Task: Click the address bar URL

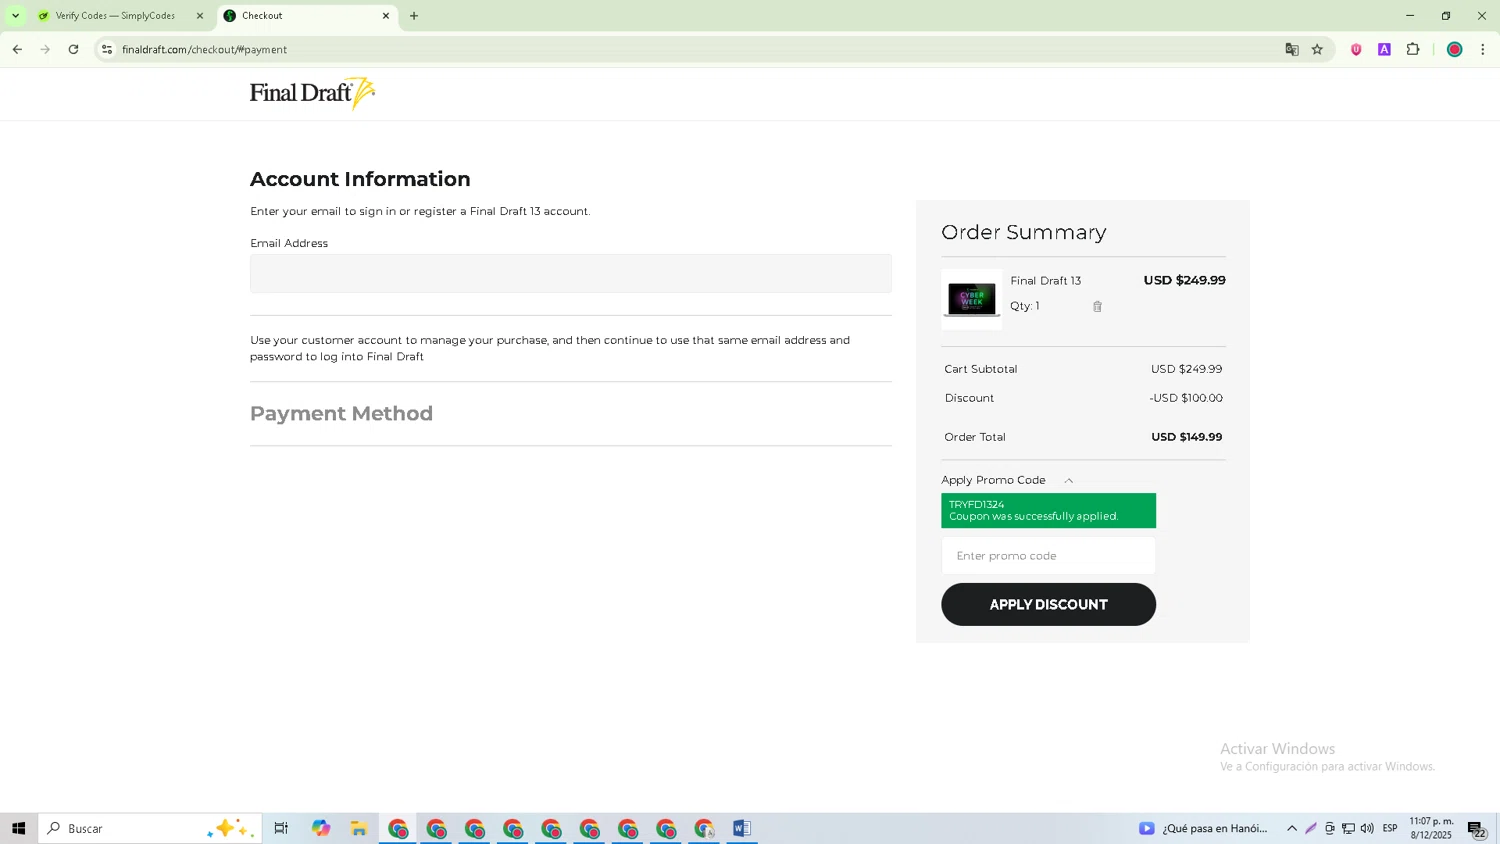Action: 205,49
